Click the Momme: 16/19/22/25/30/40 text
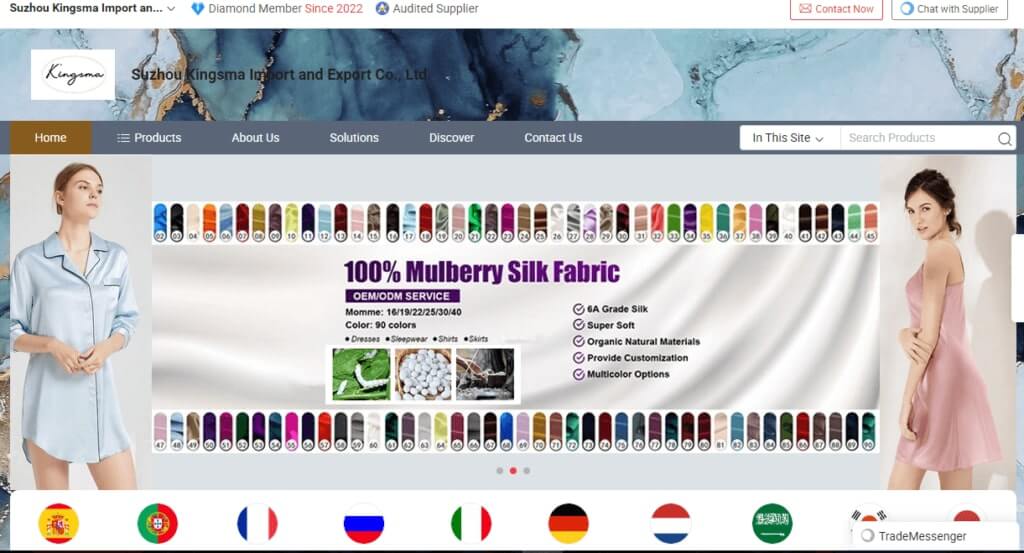The height and width of the screenshot is (553, 1024). [403, 312]
